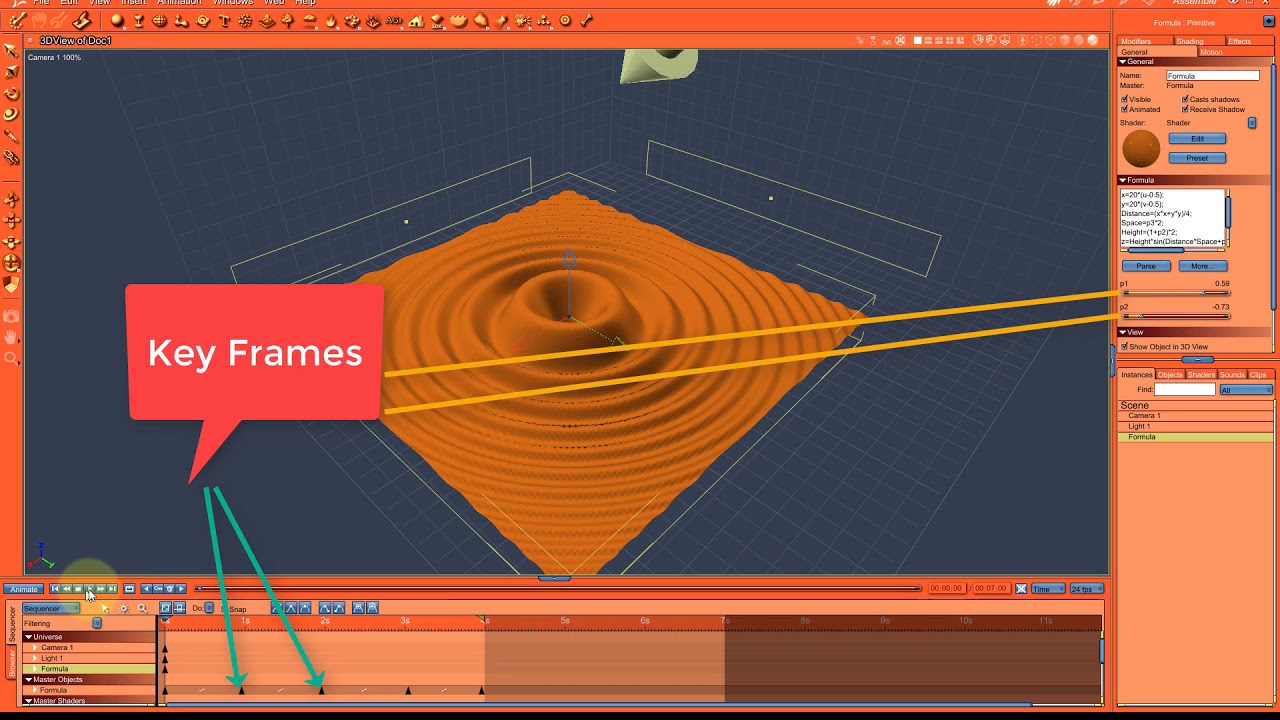The image size is (1280, 720).
Task: Open the Sequencer dropdown
Action: pos(50,608)
